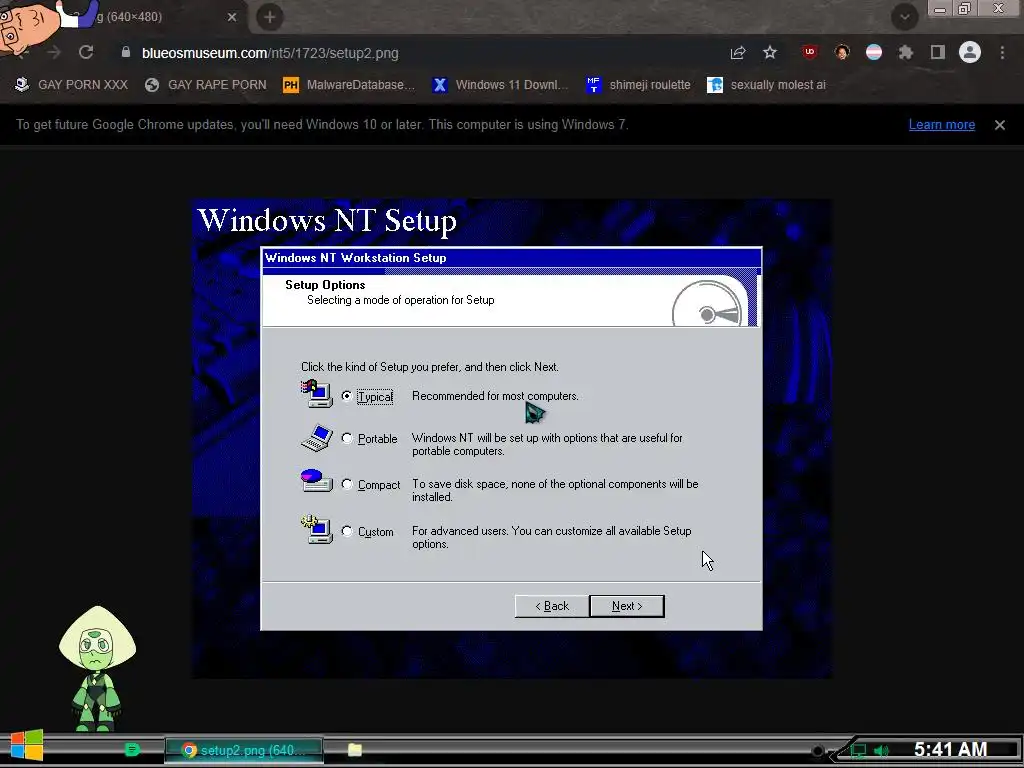1024x768 pixels.
Task: Open the MalwareDatabase bookmark
Action: (x=349, y=85)
